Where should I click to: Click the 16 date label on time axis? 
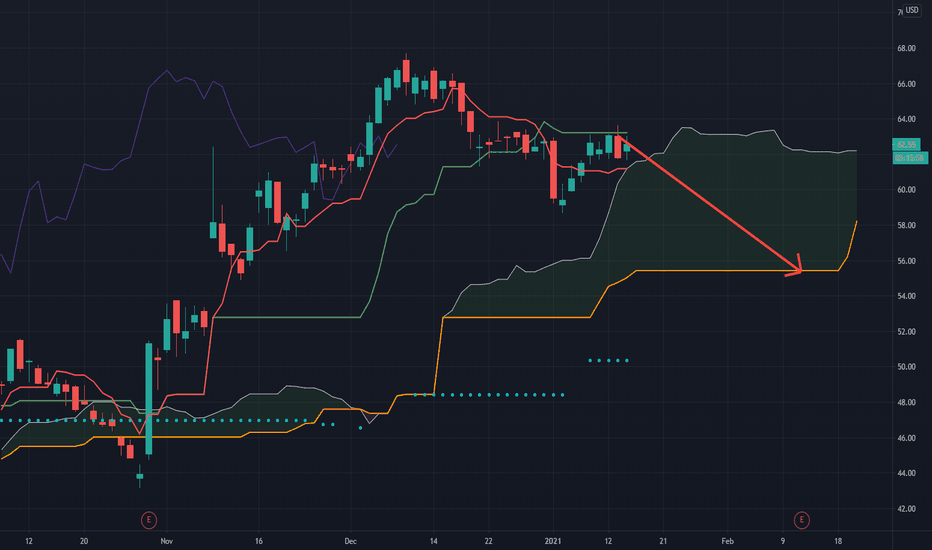(259, 541)
